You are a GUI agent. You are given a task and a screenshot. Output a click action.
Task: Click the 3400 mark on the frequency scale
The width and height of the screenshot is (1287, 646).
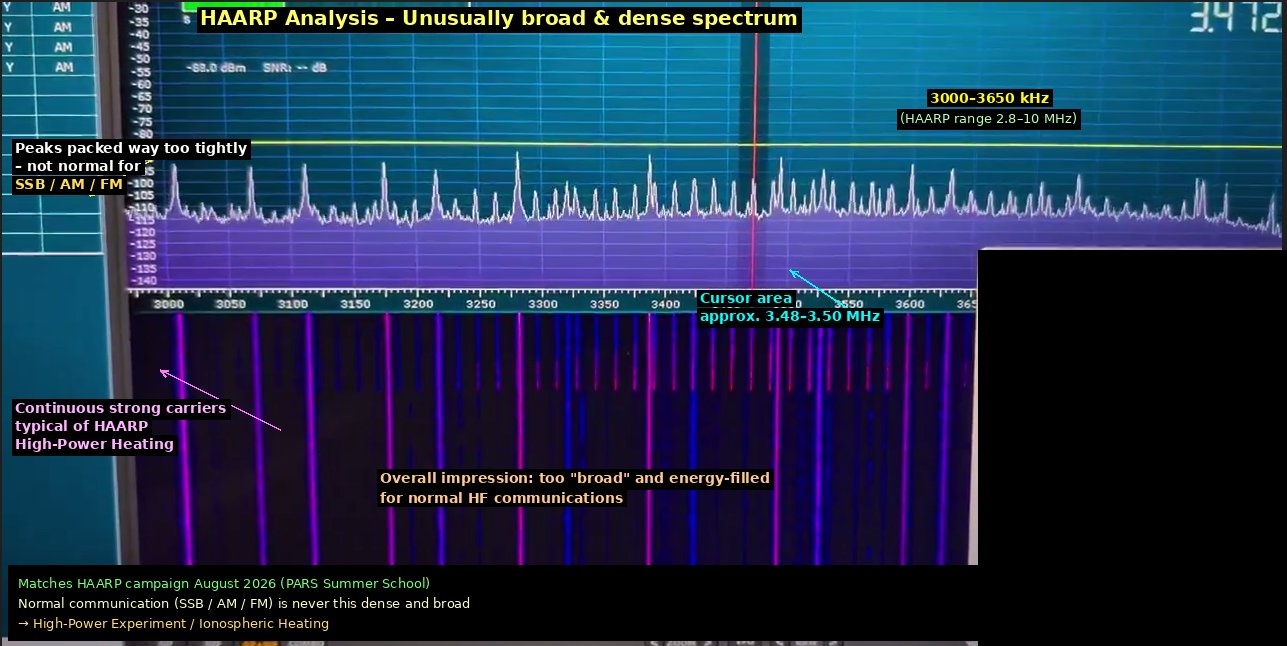pos(667,304)
